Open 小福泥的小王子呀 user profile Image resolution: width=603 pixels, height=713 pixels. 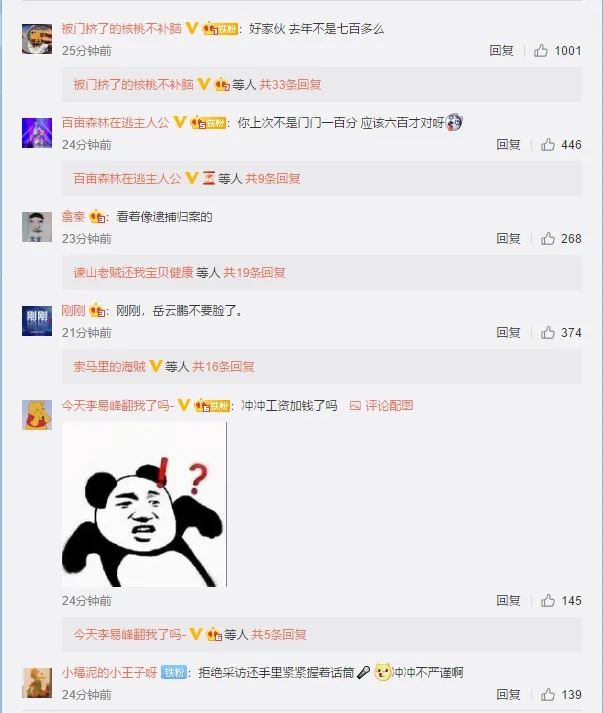coord(110,673)
